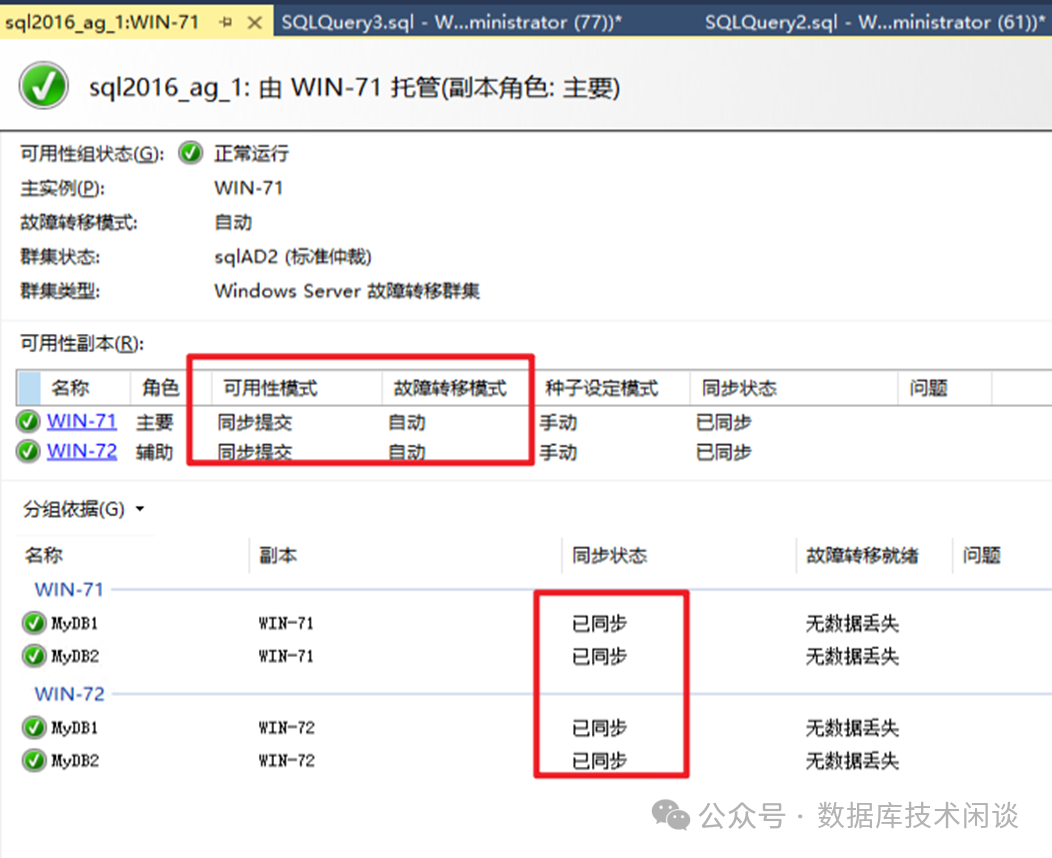Open the WIN-72 replica link
Image resolution: width=1052 pixels, height=858 pixels.
82,451
